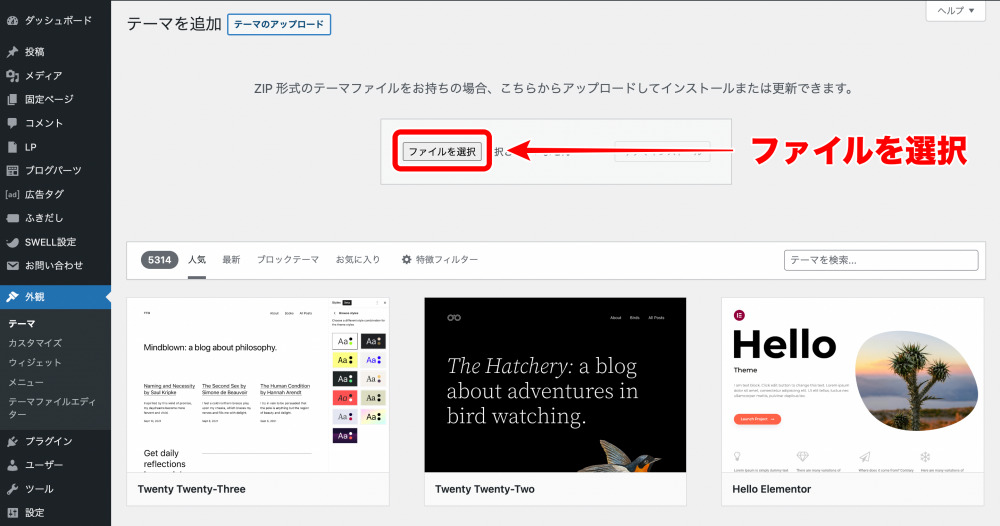
Task: Click the envelope icon for お問い合わせ
Action: (12, 266)
